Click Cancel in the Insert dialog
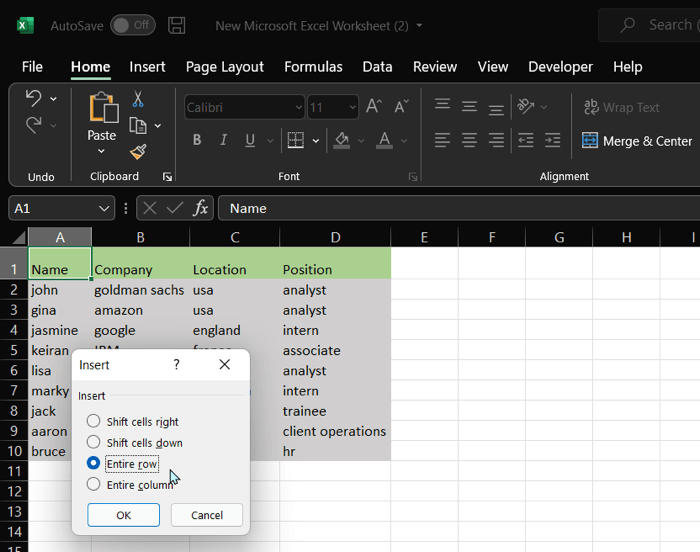The image size is (700, 552). click(207, 515)
